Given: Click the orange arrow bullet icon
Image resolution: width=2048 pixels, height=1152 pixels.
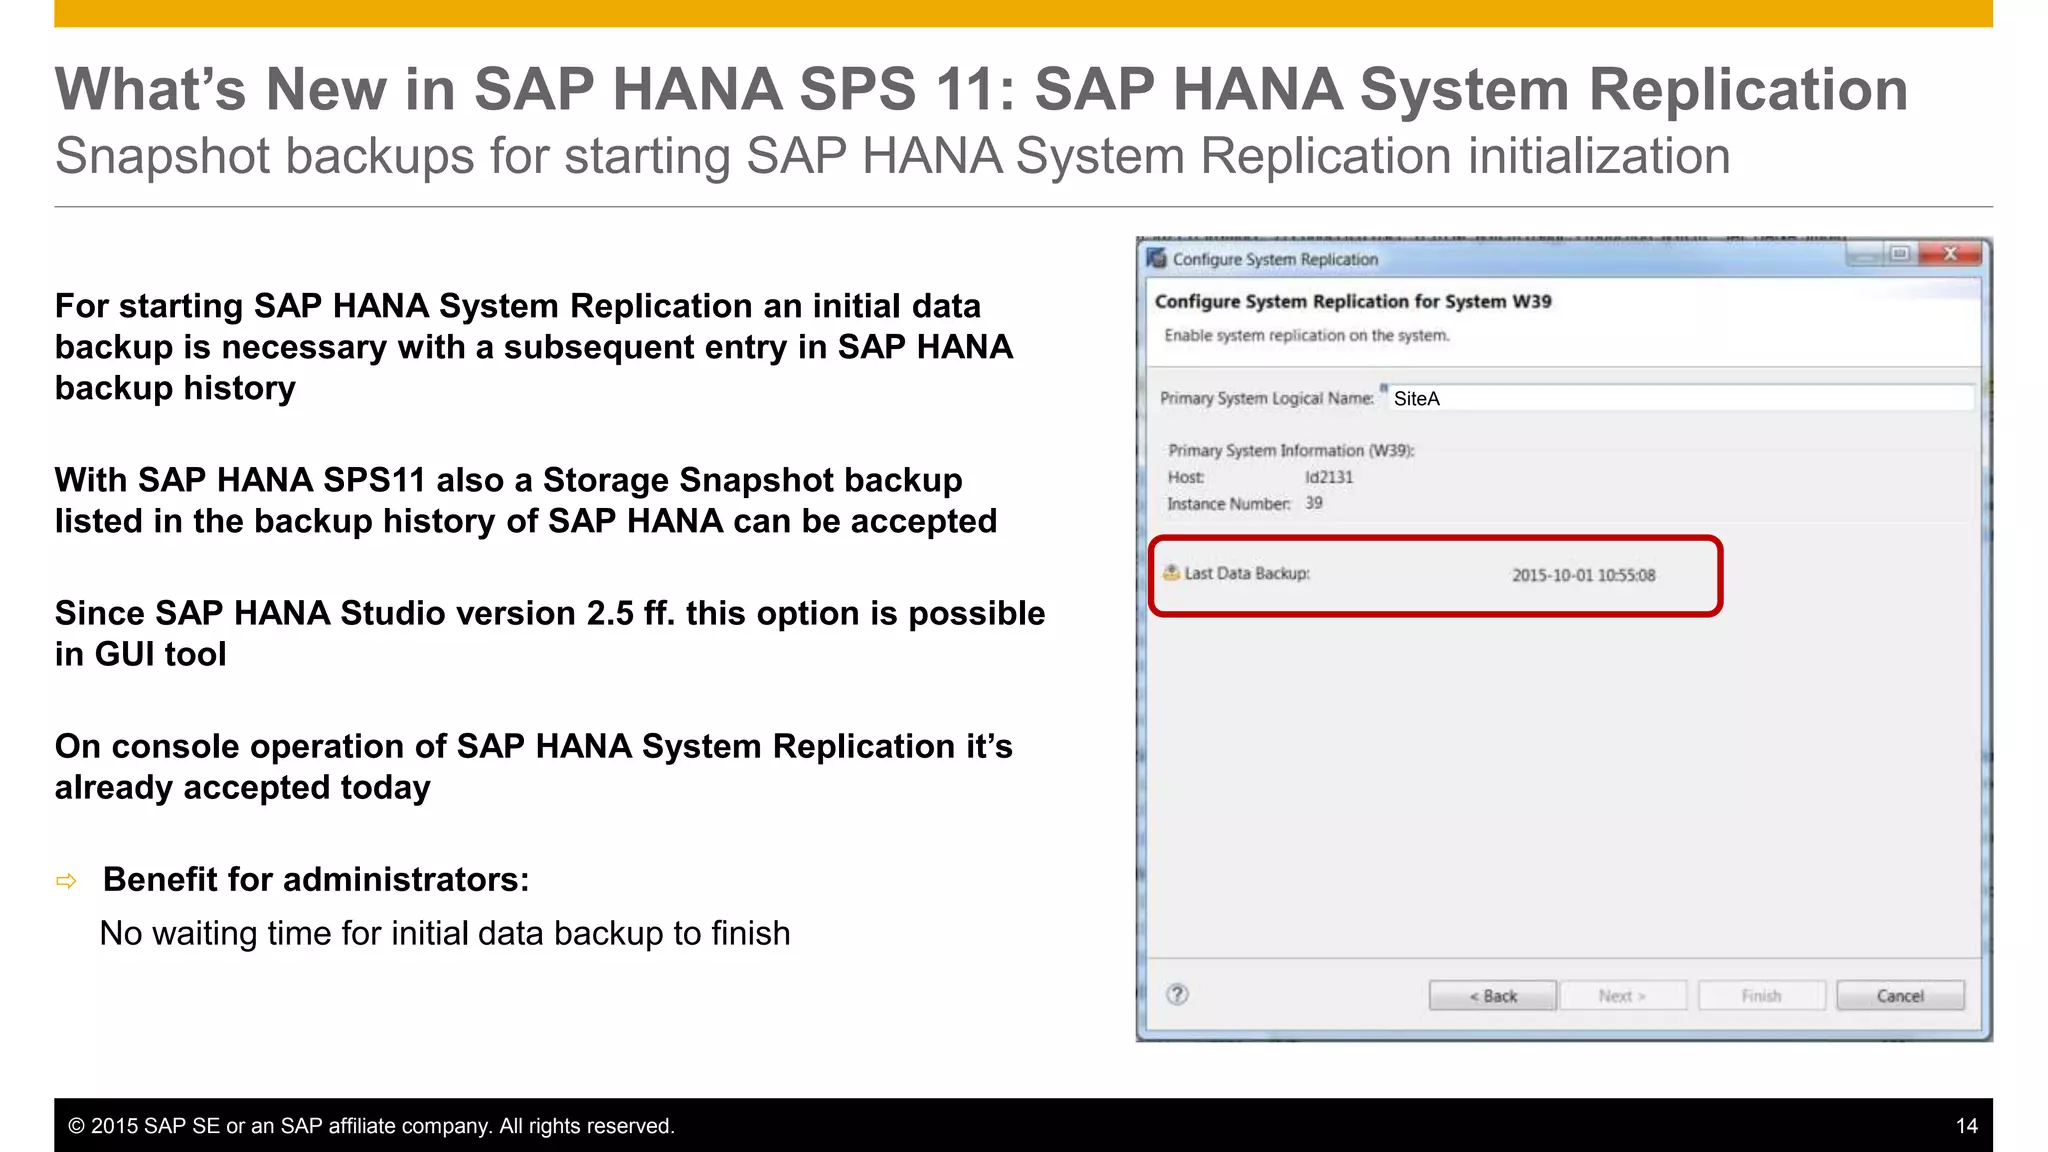Looking at the screenshot, I should [x=66, y=881].
